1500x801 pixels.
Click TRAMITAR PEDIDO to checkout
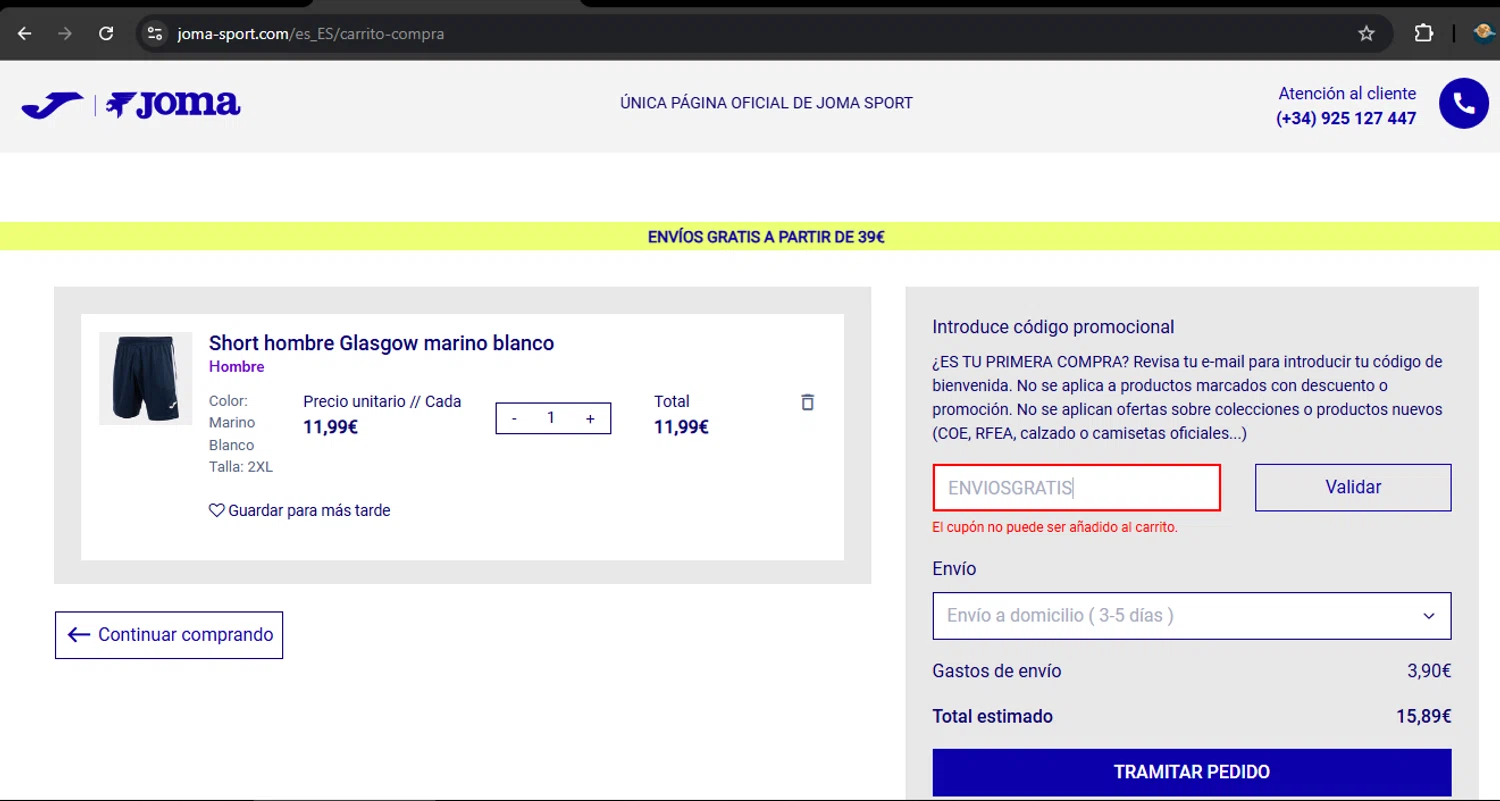pos(1192,772)
